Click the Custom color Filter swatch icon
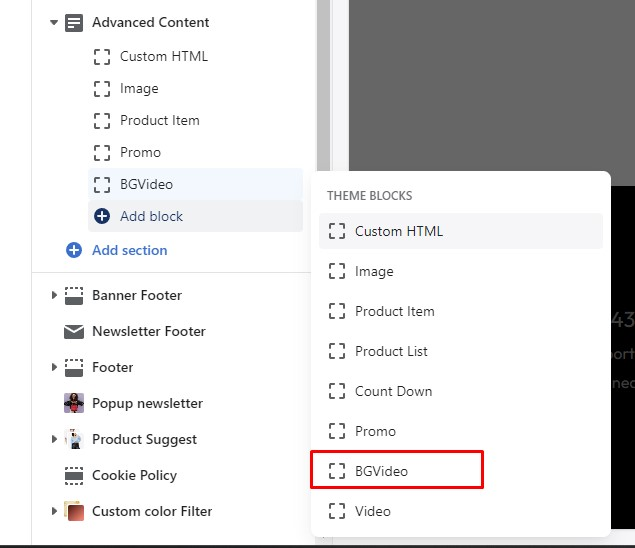Screen dimensions: 635x548 74,511
